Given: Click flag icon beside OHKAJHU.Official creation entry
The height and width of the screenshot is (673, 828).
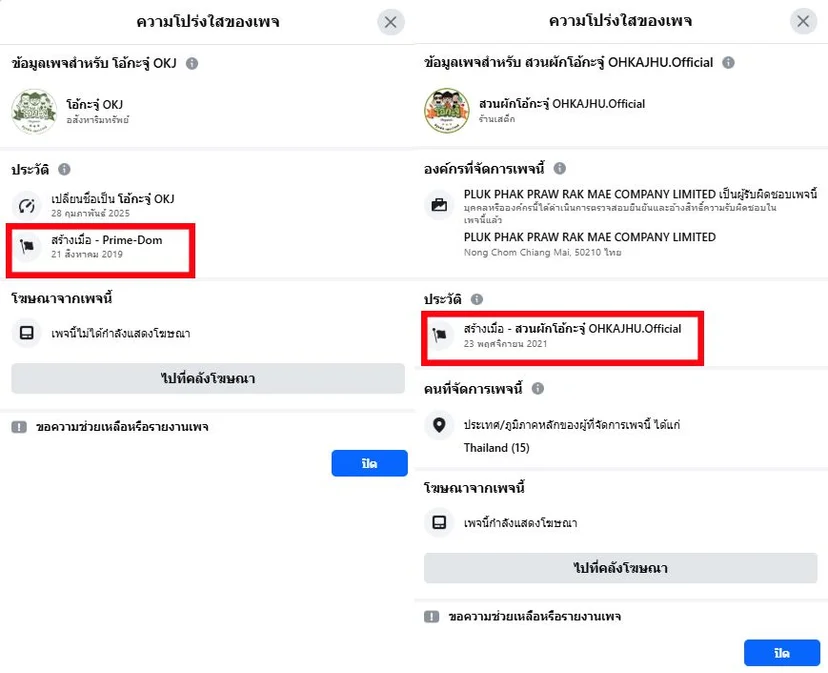Looking at the screenshot, I should pos(439,335).
